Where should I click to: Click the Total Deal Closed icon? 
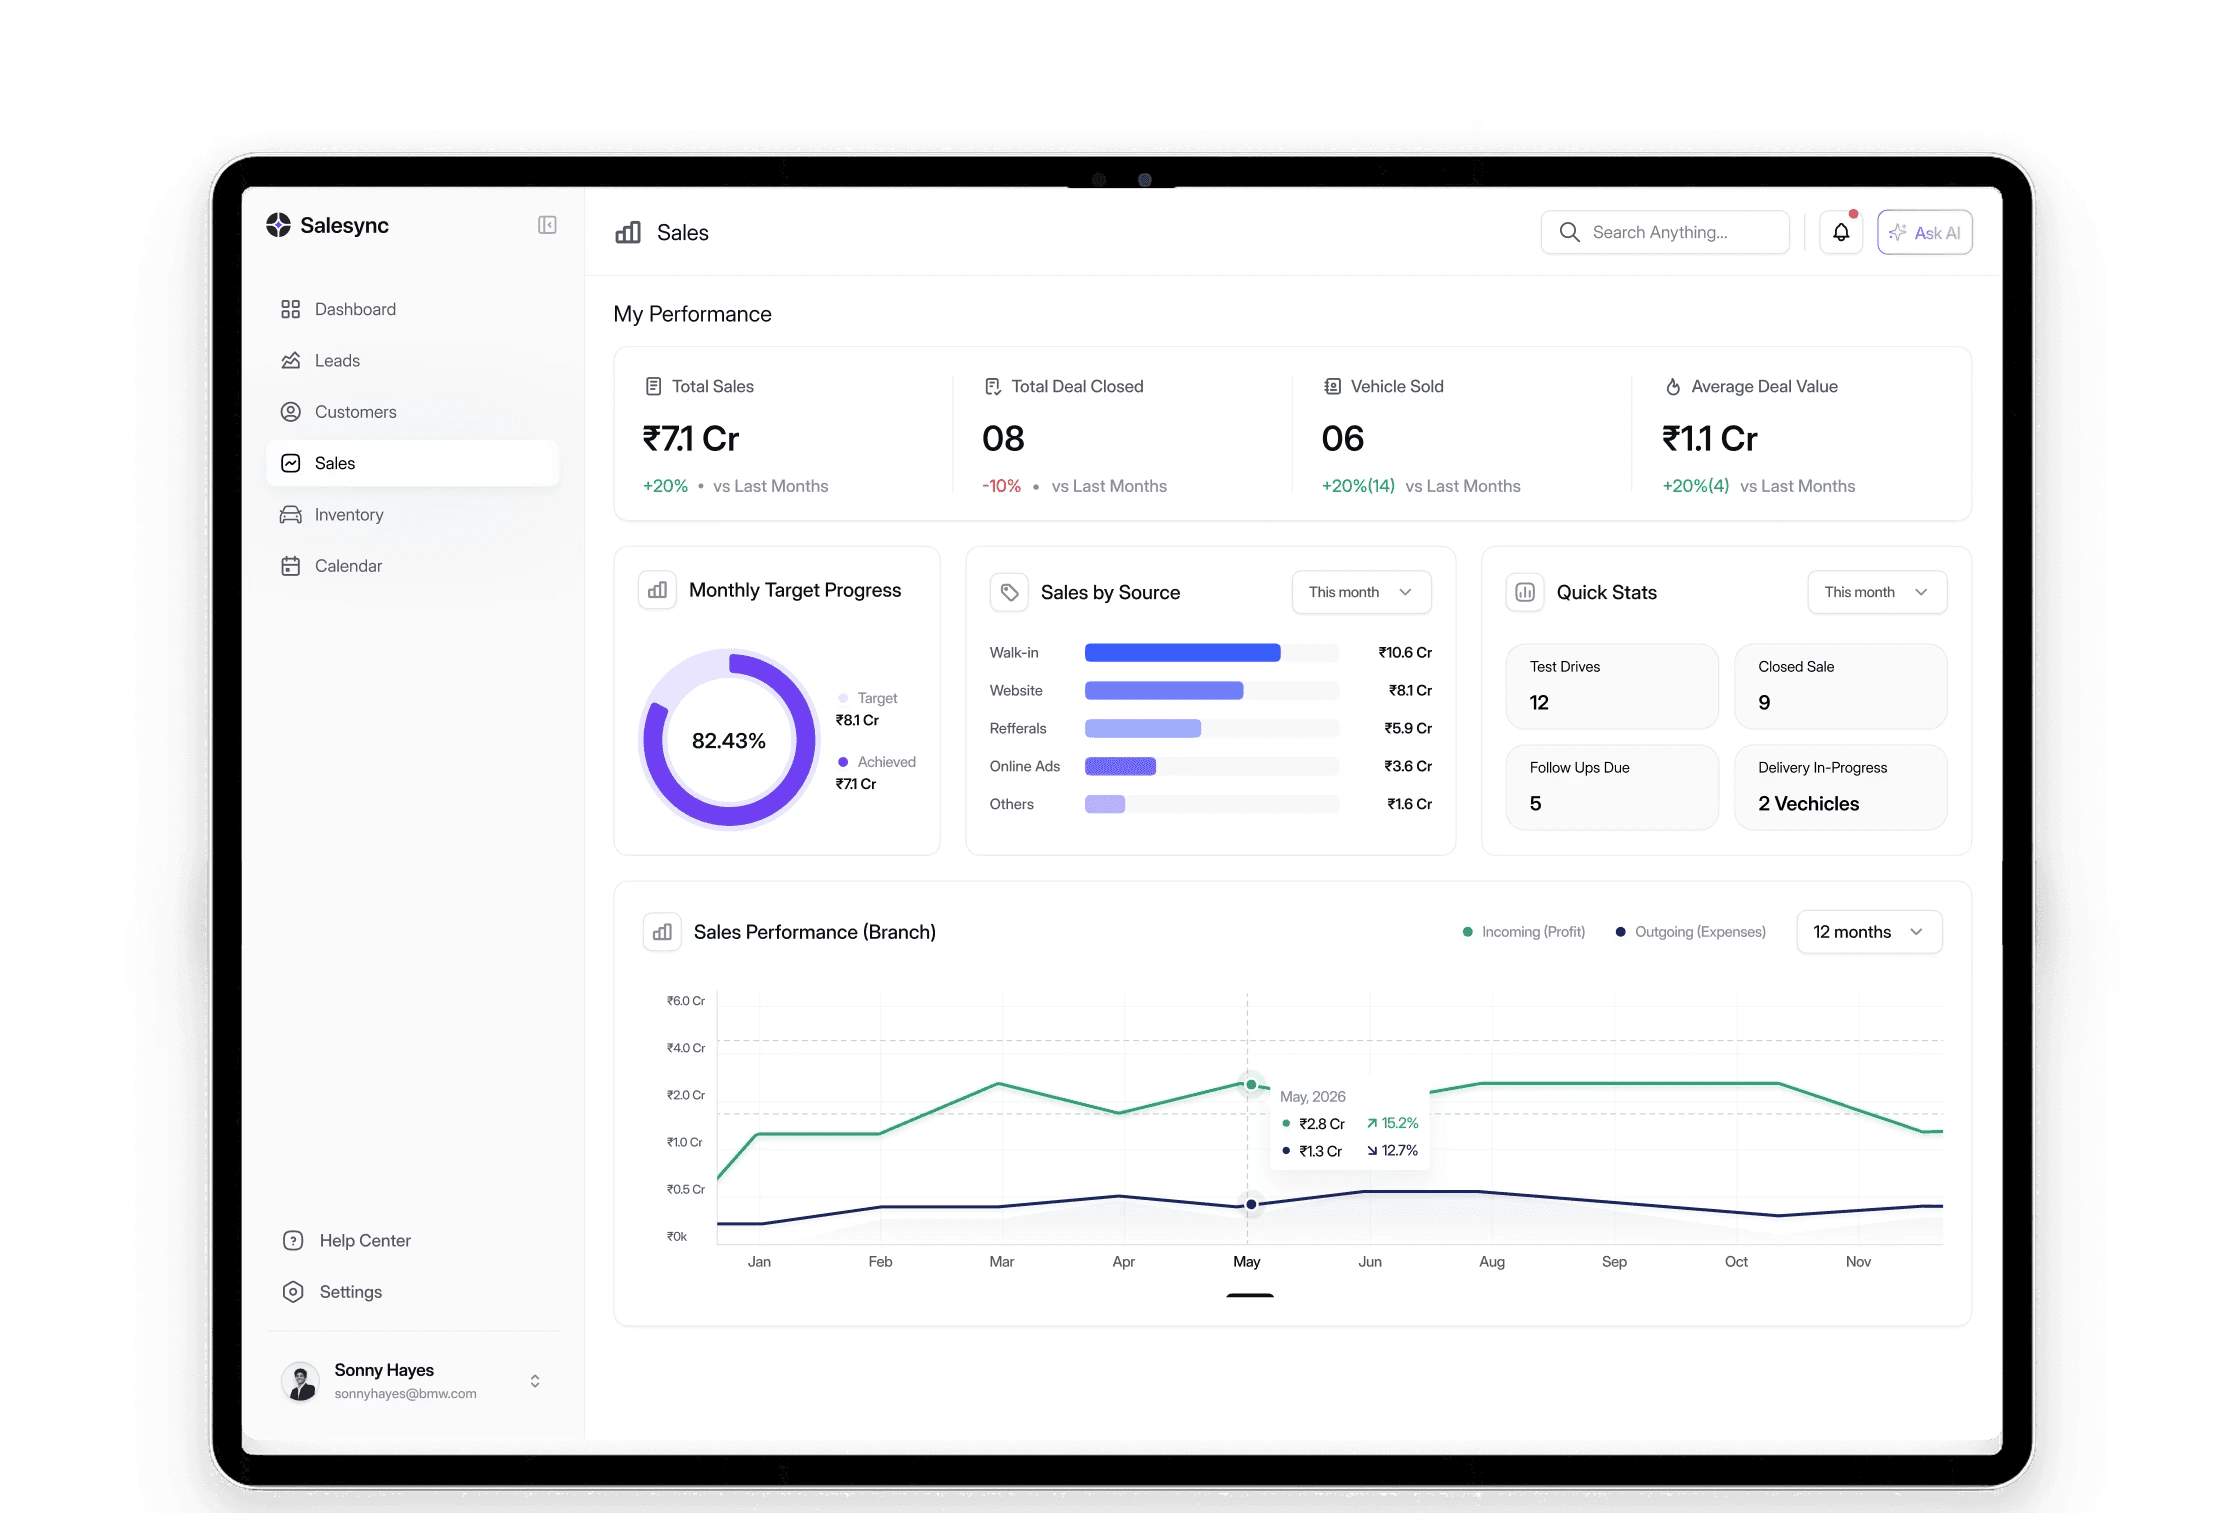993,386
